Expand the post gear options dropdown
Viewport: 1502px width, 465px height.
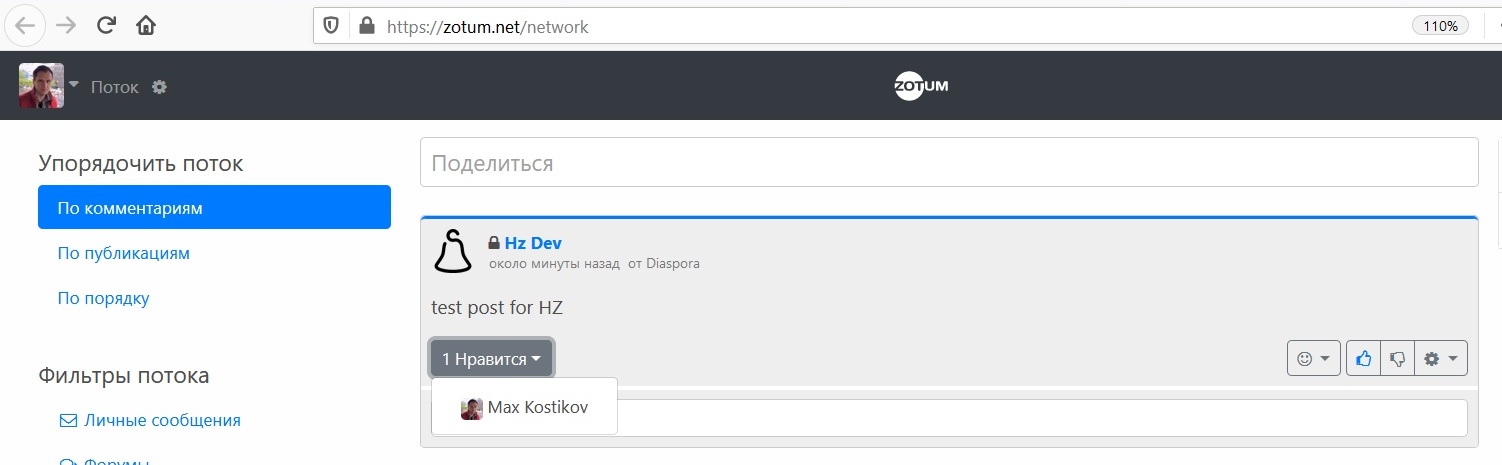click(1441, 358)
